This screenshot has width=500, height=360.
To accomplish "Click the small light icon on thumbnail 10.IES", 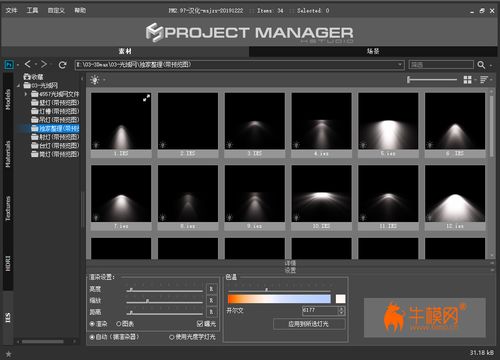I will tap(296, 218).
